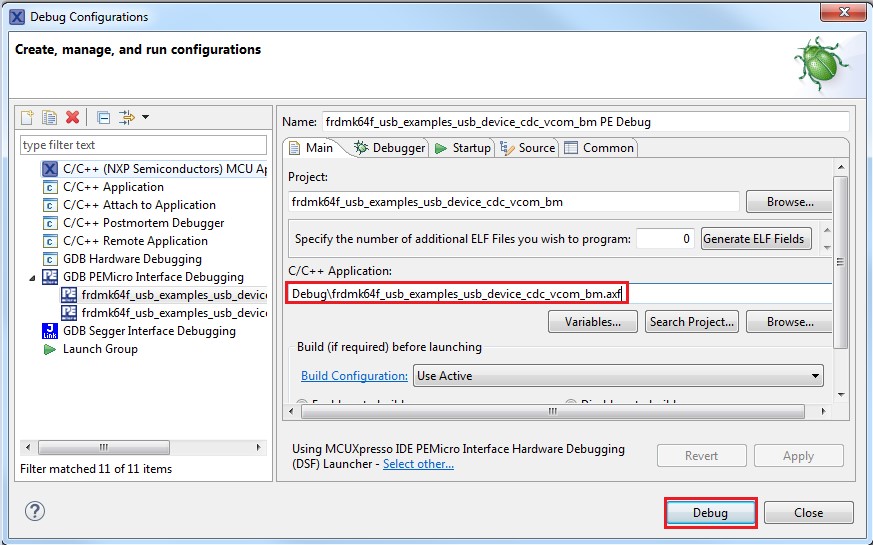Click the New launch configuration icon
Image resolution: width=873 pixels, height=545 pixels.
tap(27, 117)
